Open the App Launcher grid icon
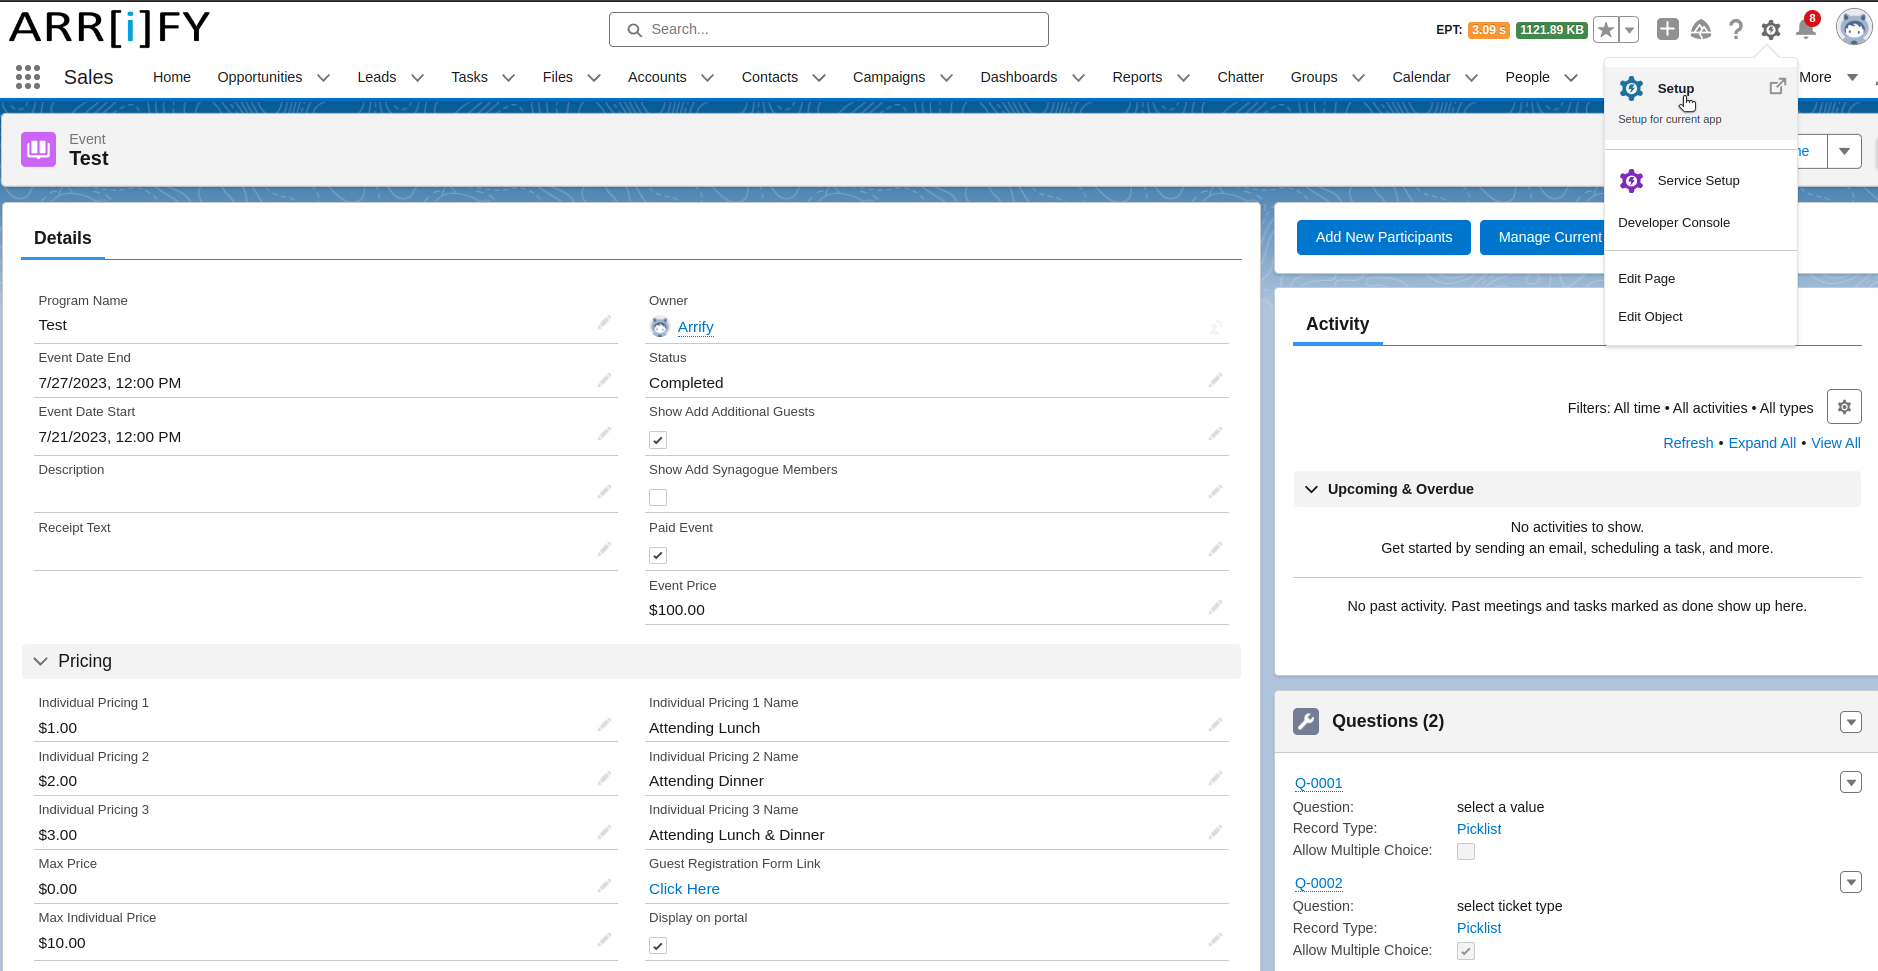 click(28, 77)
